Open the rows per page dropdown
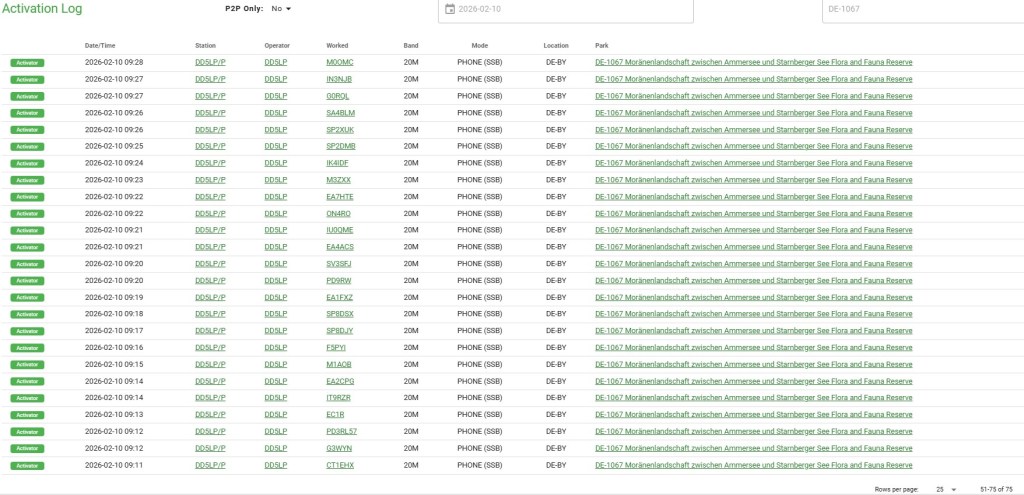 point(946,489)
